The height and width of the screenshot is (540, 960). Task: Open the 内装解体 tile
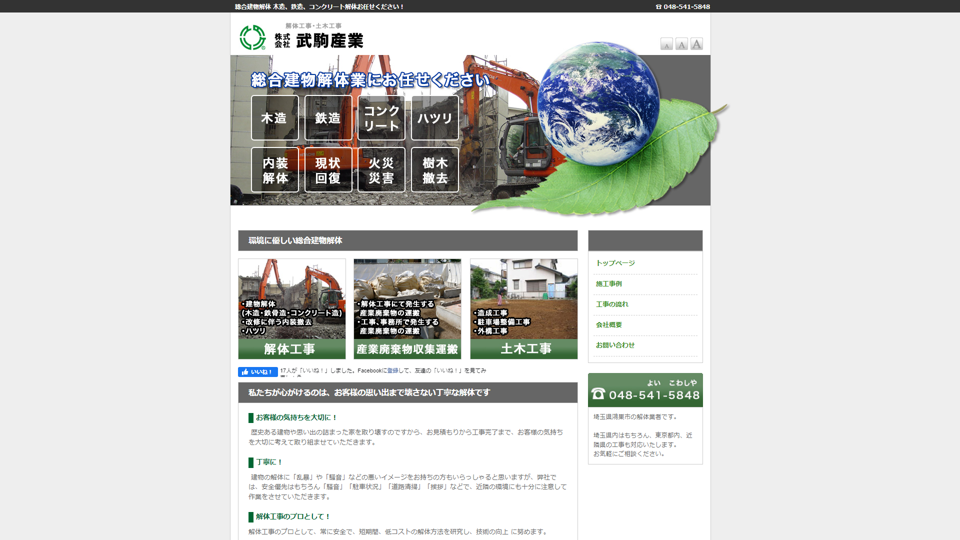coord(275,170)
